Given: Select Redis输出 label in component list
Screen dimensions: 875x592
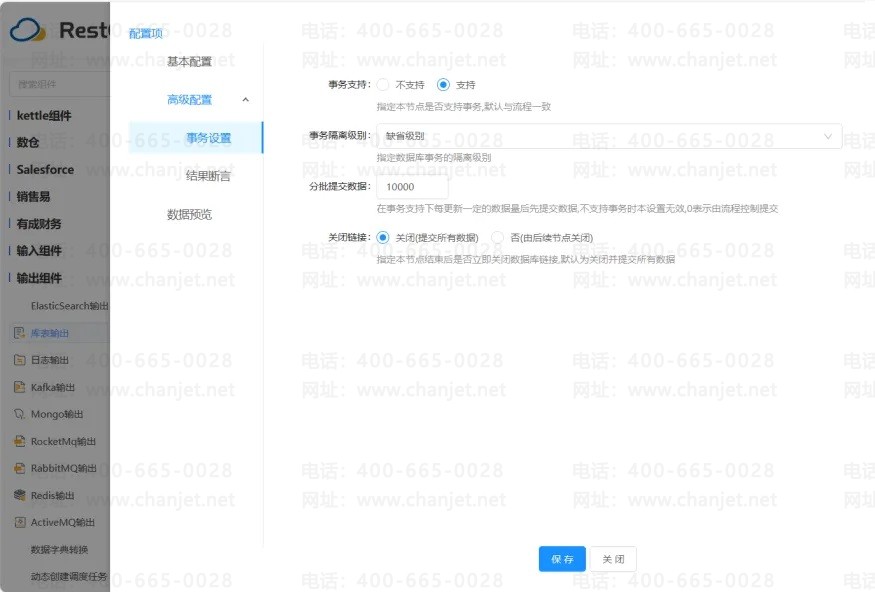Looking at the screenshot, I should click(52, 495).
